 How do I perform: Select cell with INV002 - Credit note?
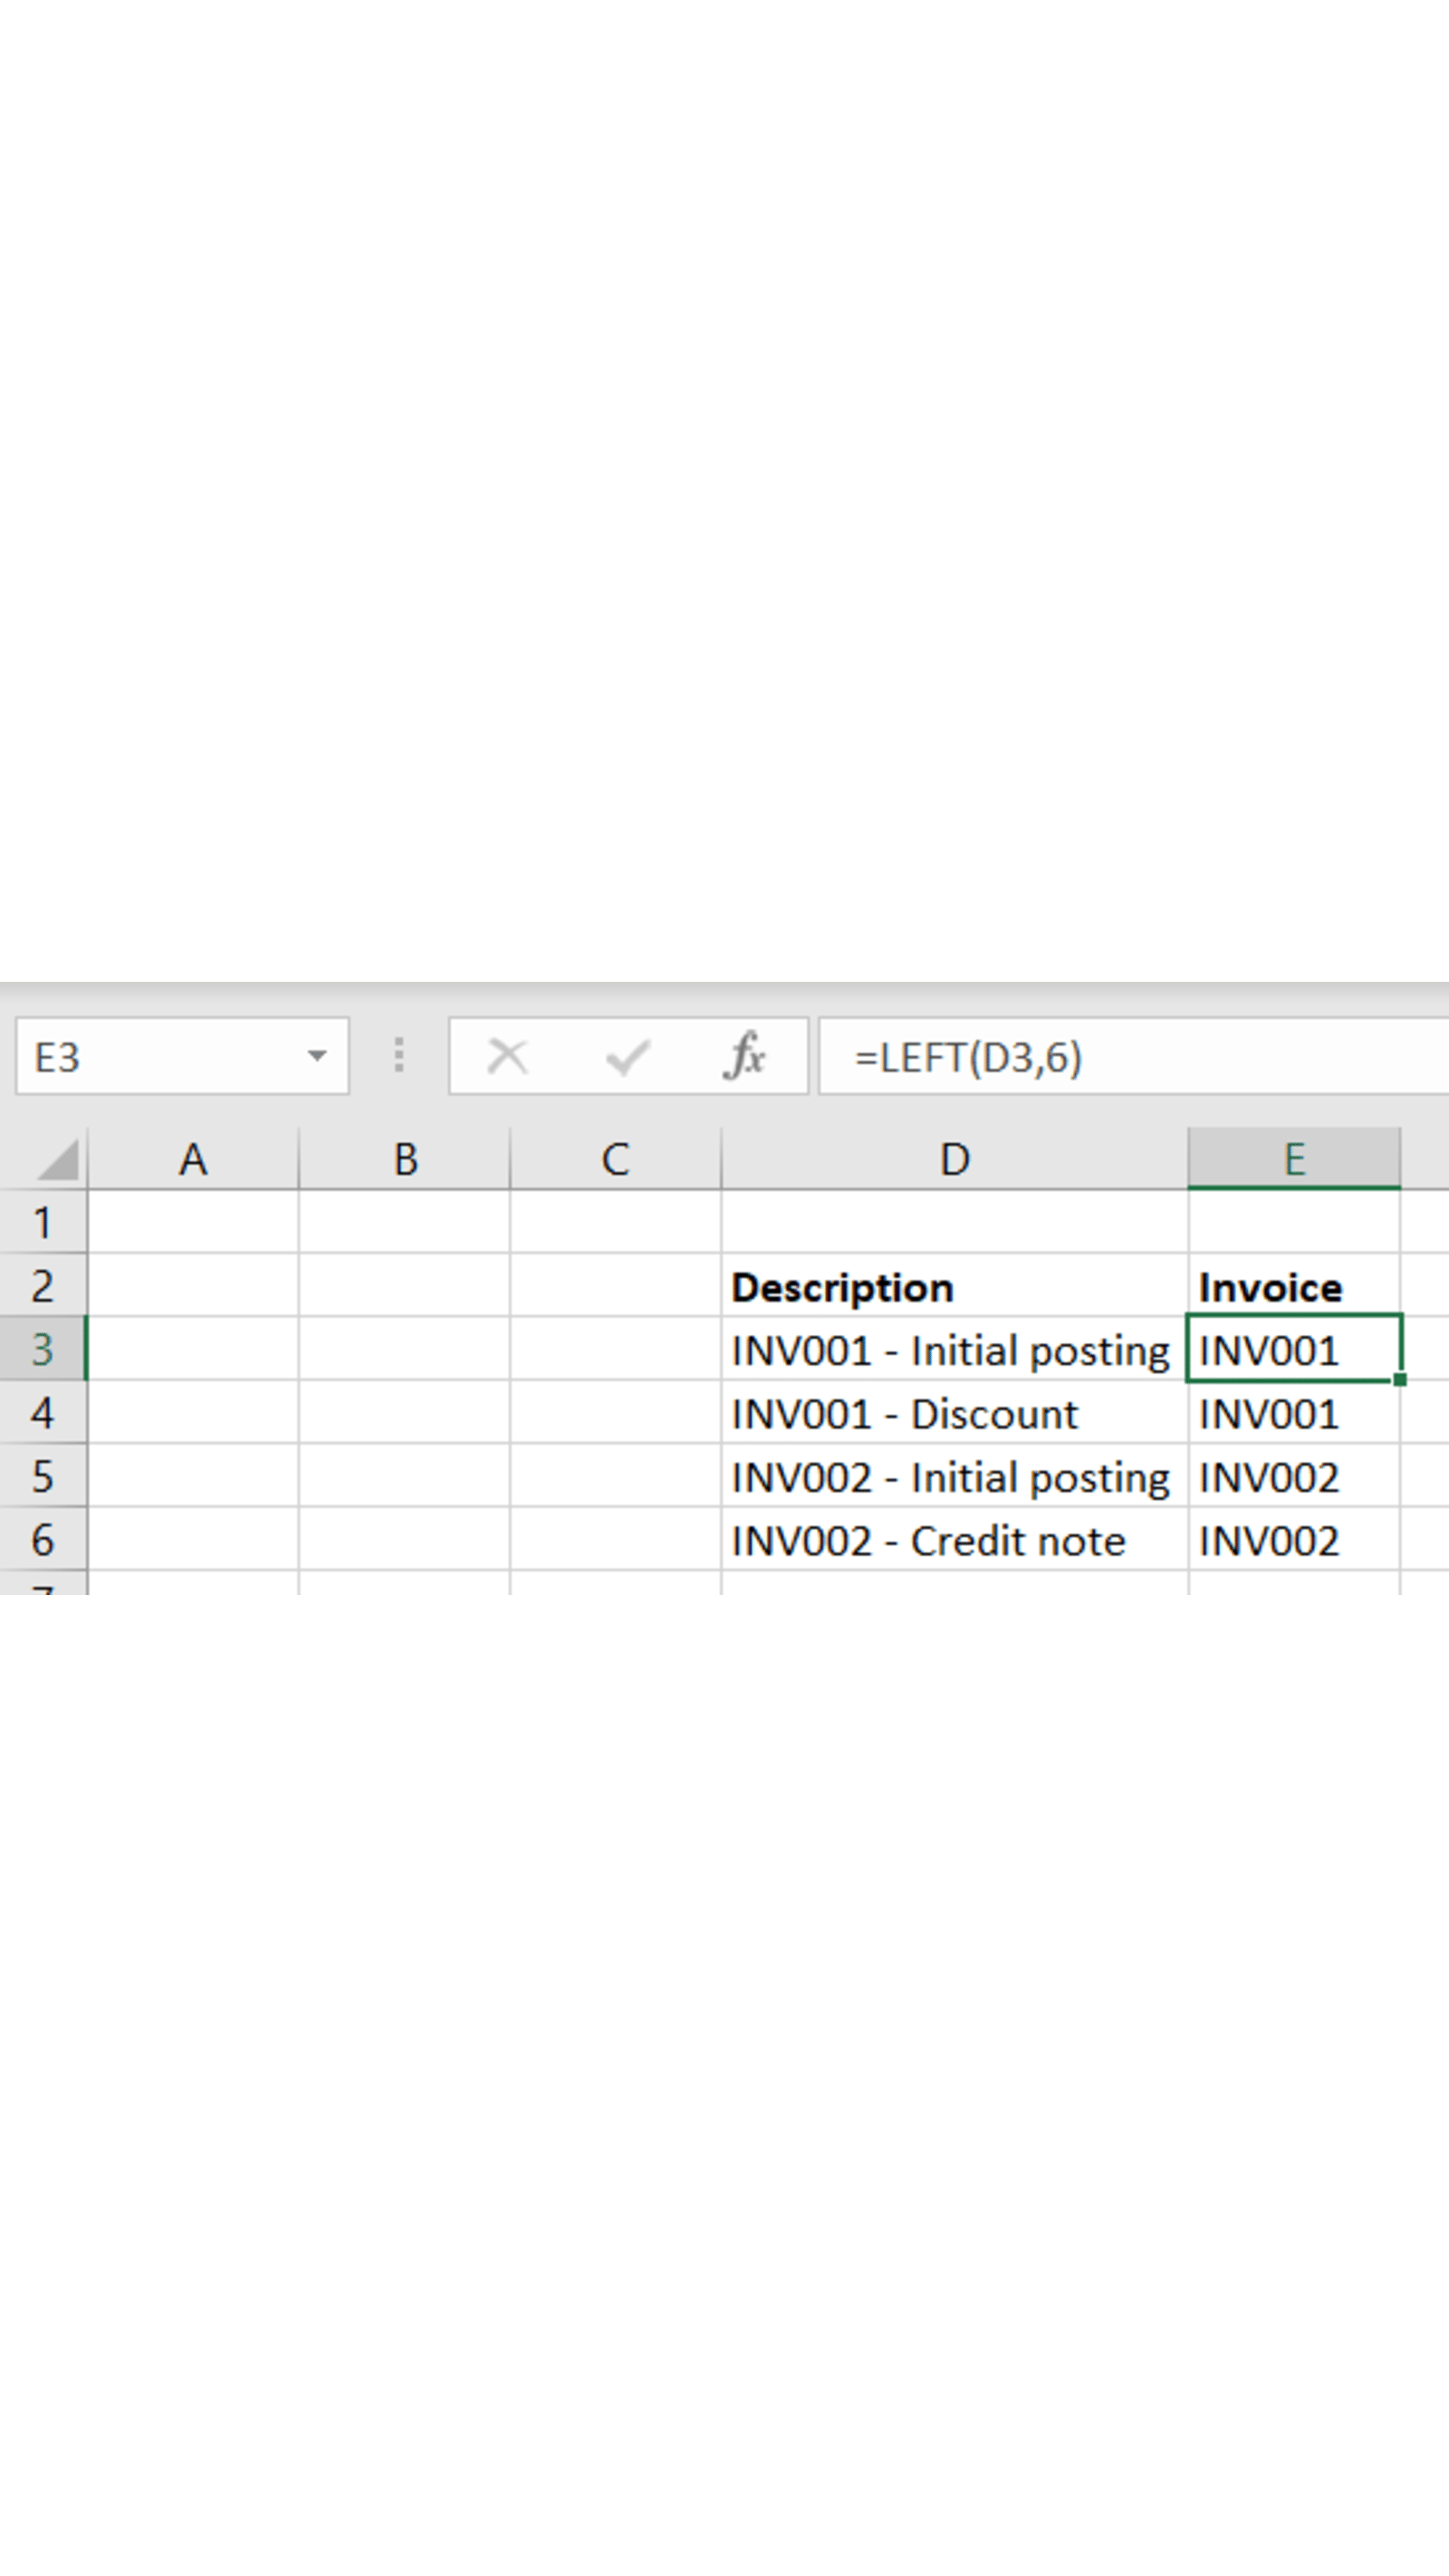coord(954,1540)
